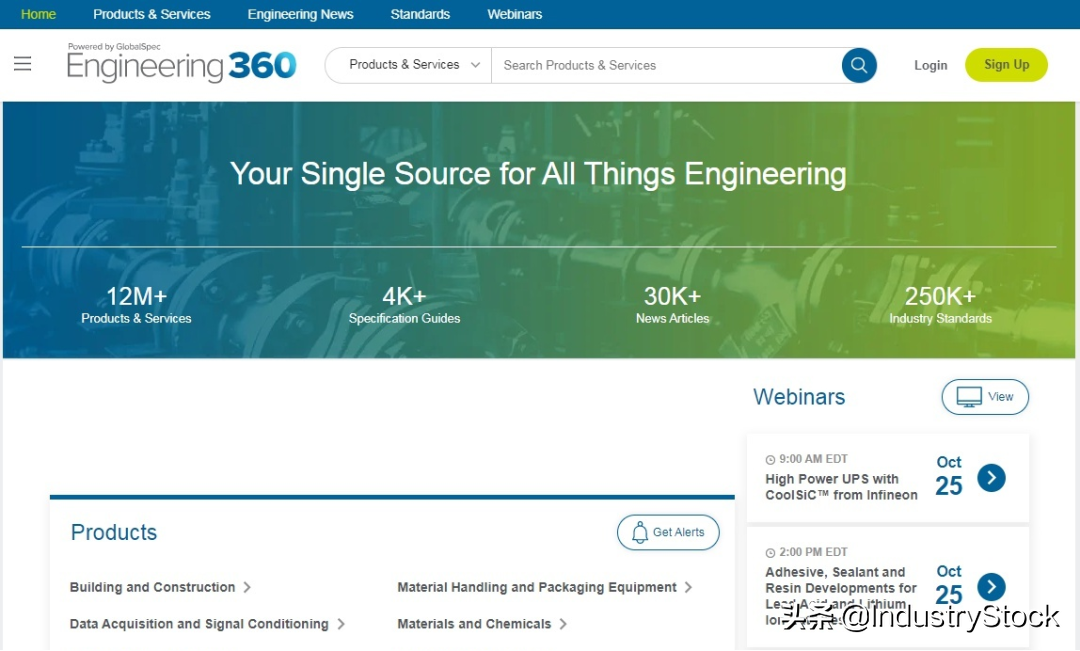Click 'Your Single Source for All Things Engineering'
1080x651 pixels.
(538, 174)
